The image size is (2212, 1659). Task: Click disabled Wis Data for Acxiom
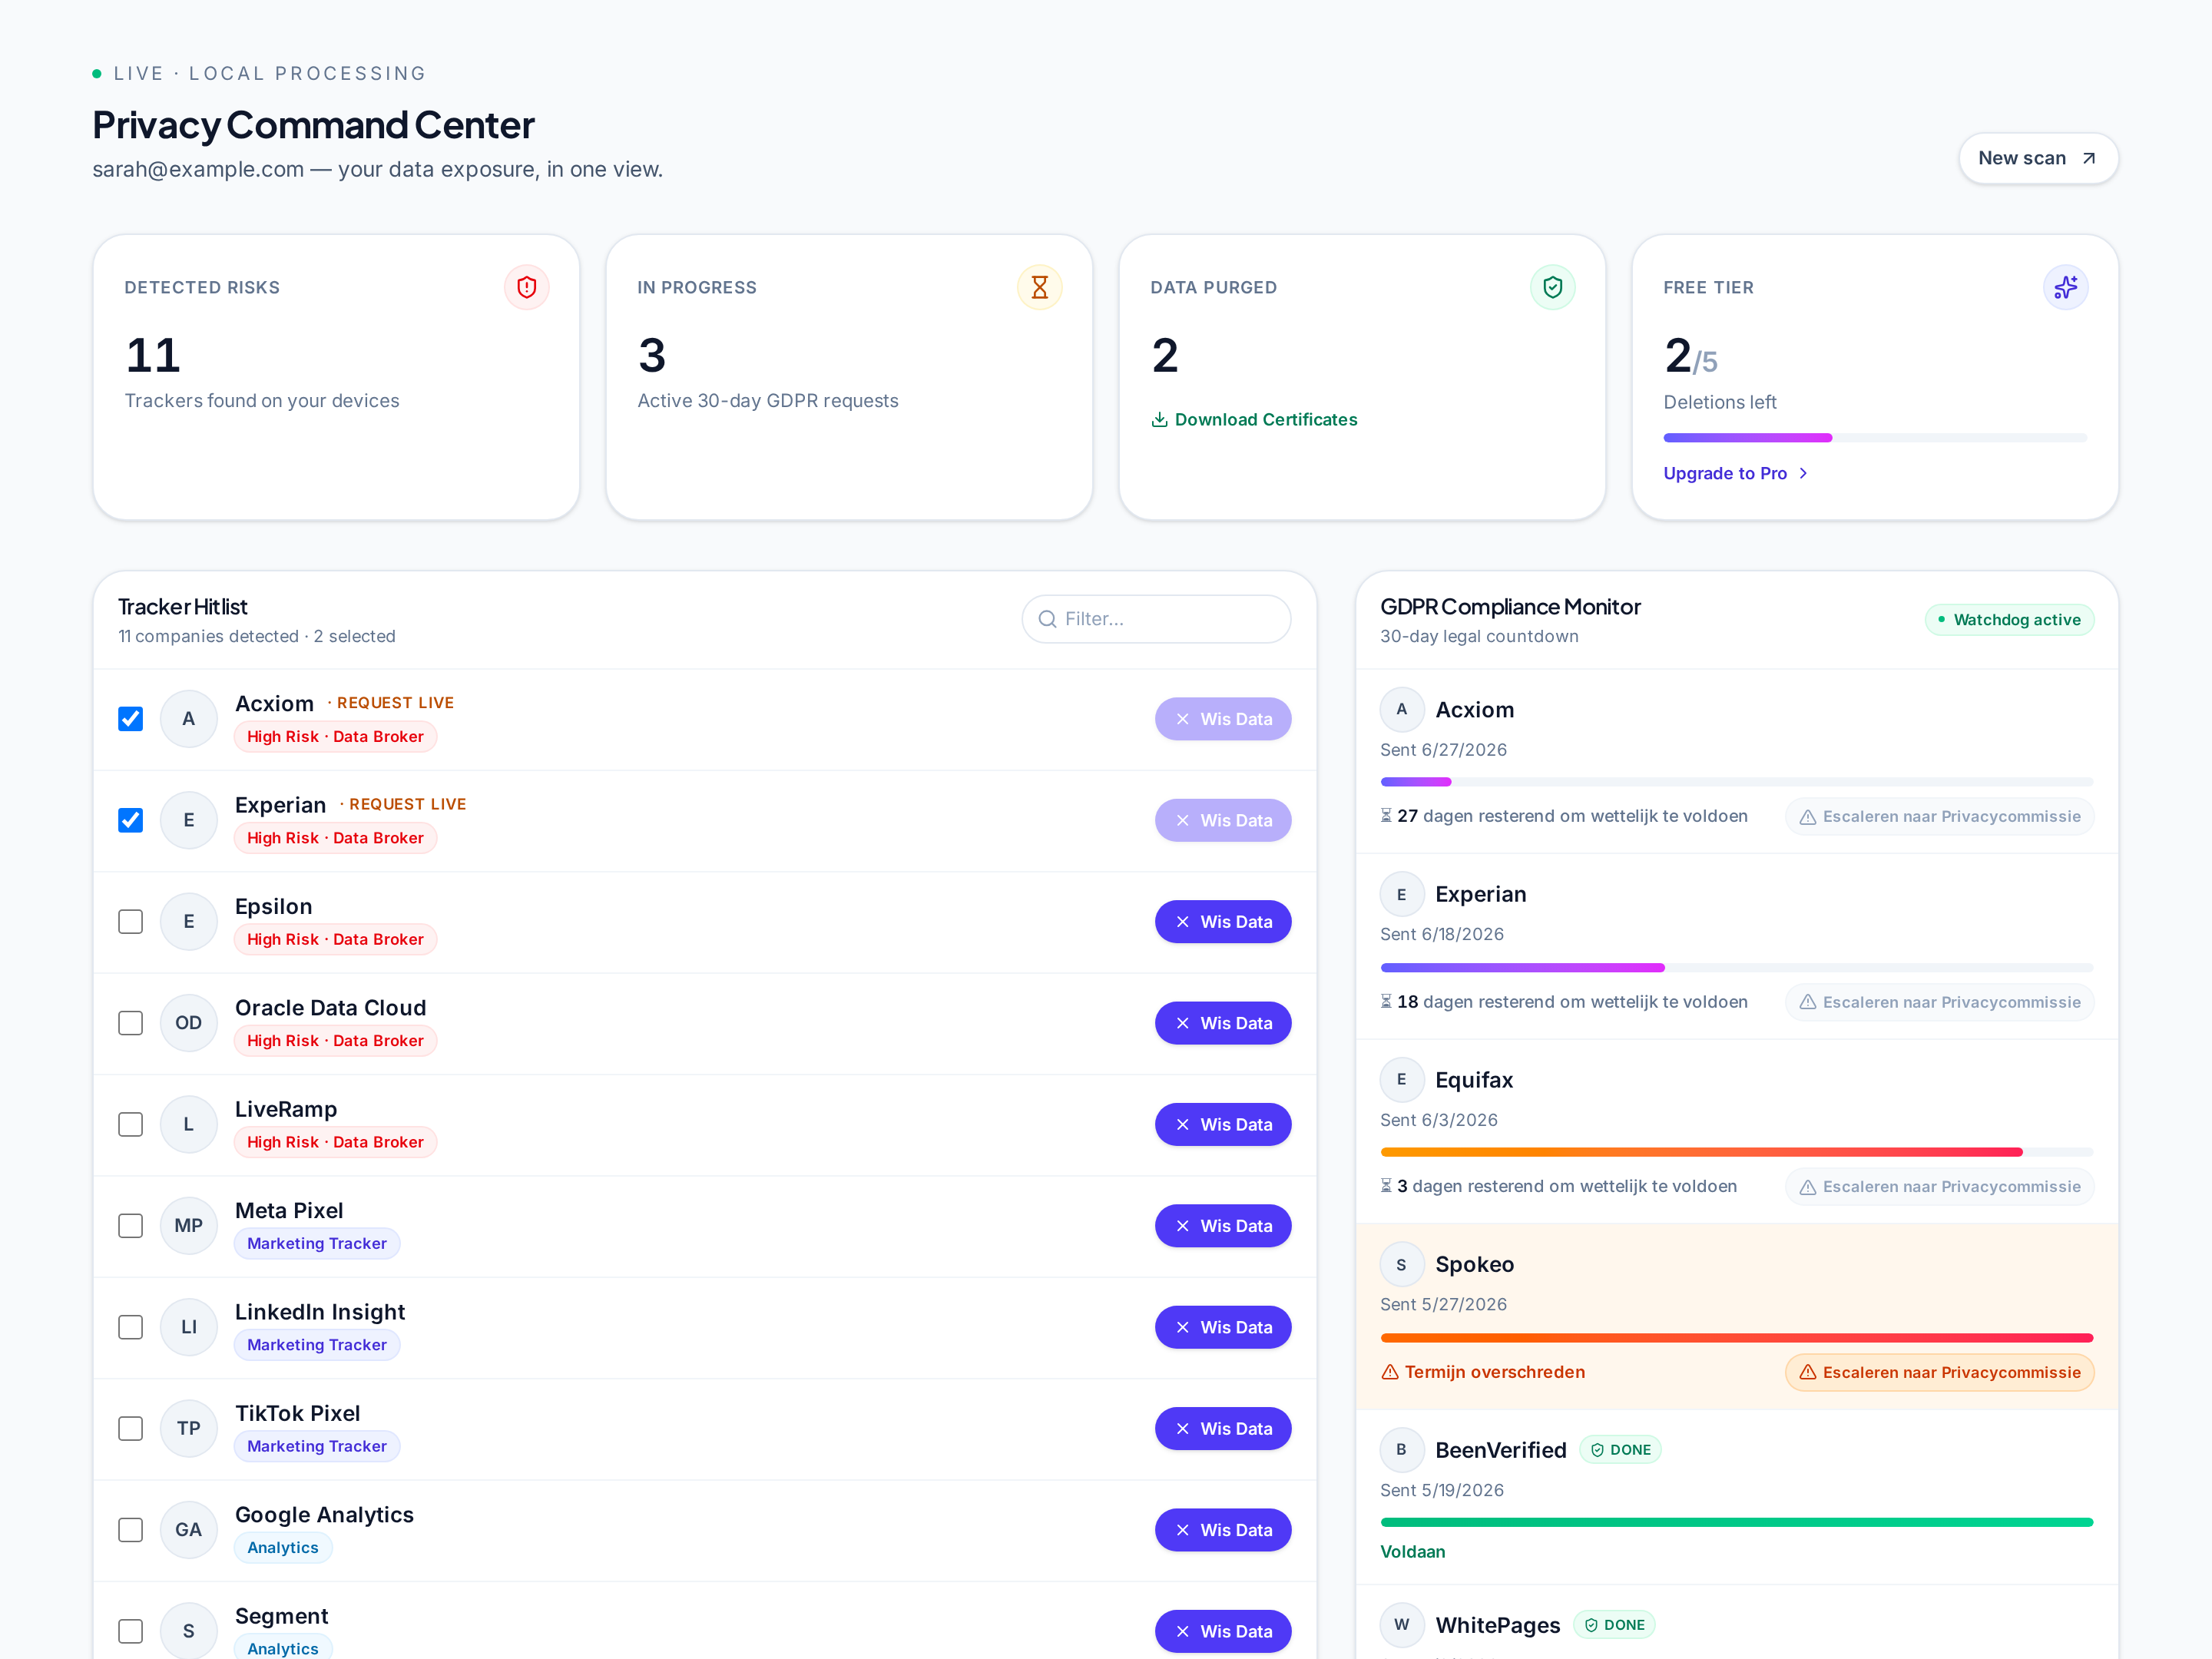1223,719
